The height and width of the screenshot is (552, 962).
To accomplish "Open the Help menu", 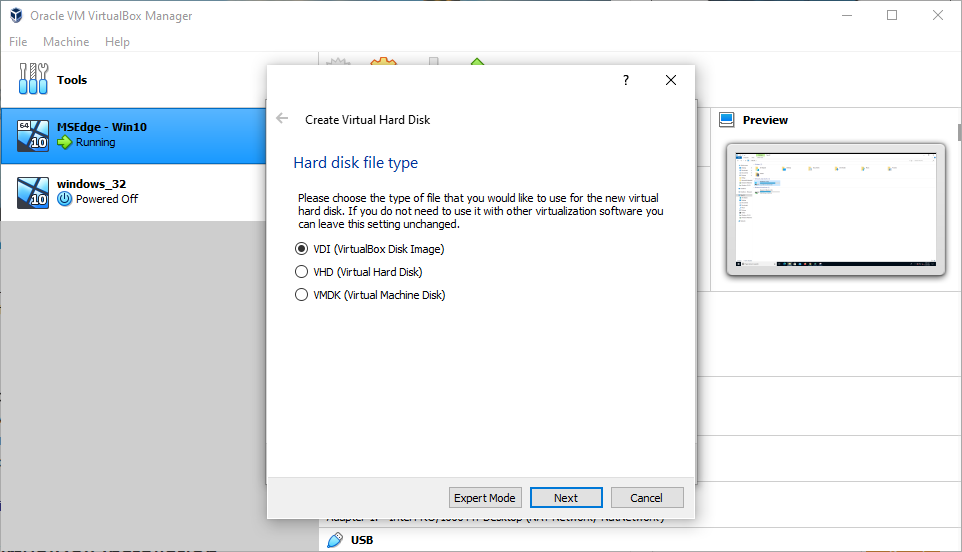I will pos(117,42).
